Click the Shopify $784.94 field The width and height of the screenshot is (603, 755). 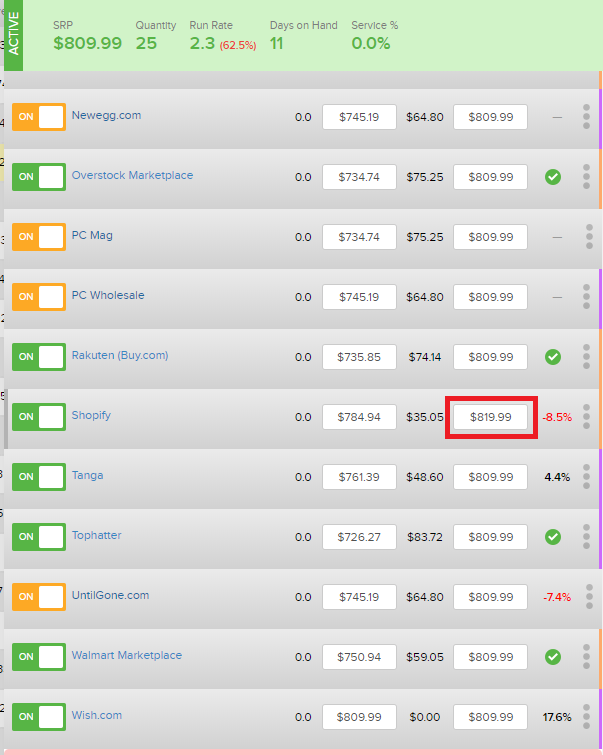[359, 417]
